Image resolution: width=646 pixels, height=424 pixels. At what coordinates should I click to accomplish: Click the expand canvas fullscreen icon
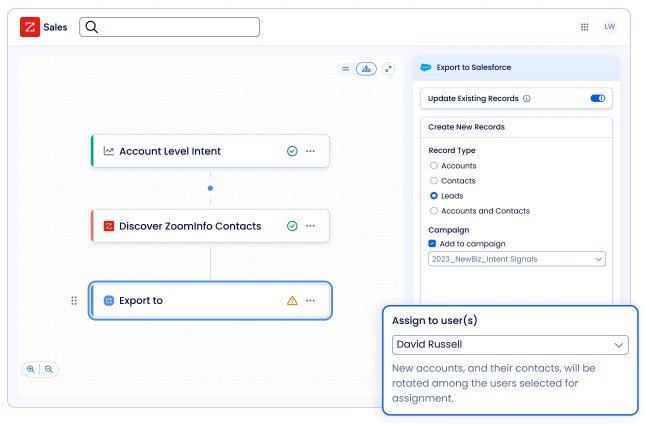(388, 69)
